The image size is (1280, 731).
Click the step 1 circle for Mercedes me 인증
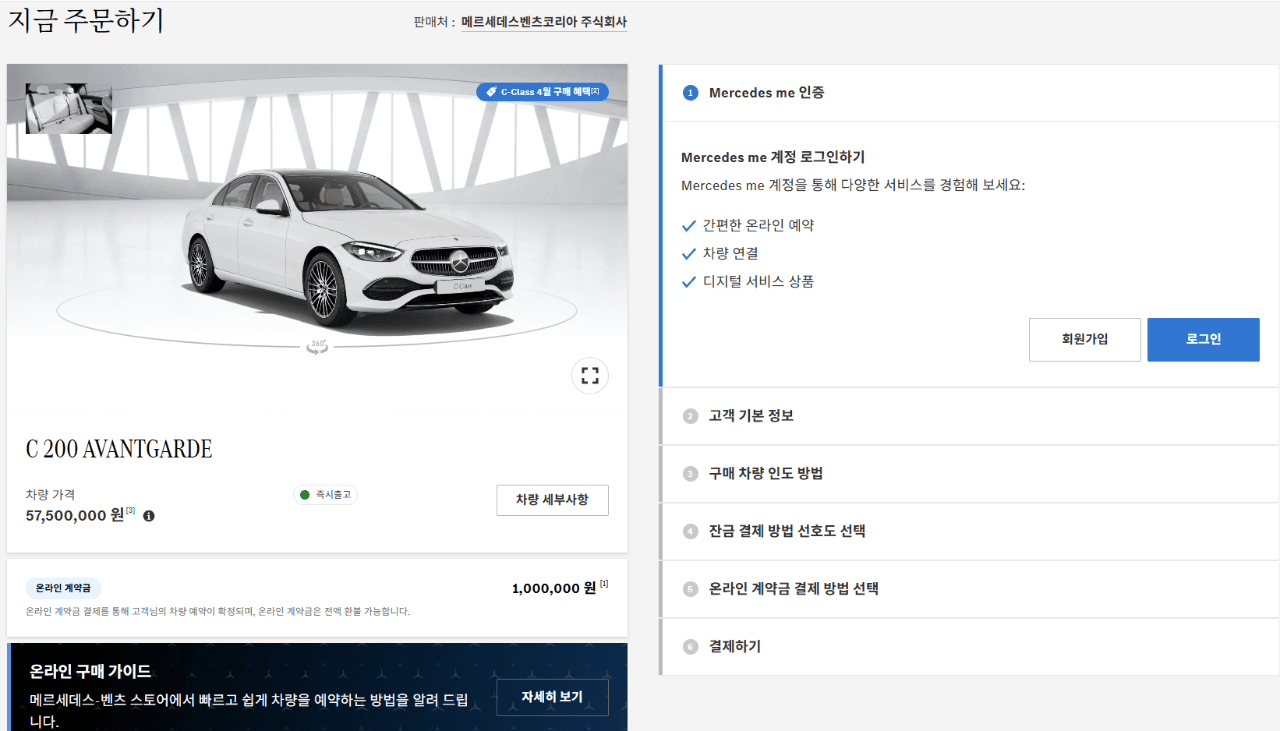tap(689, 92)
